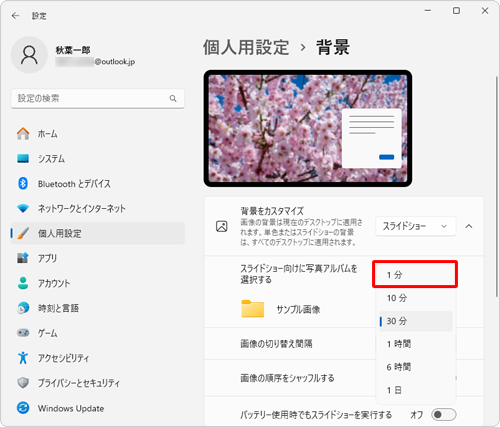Select 1 日 interval option

pos(415,390)
